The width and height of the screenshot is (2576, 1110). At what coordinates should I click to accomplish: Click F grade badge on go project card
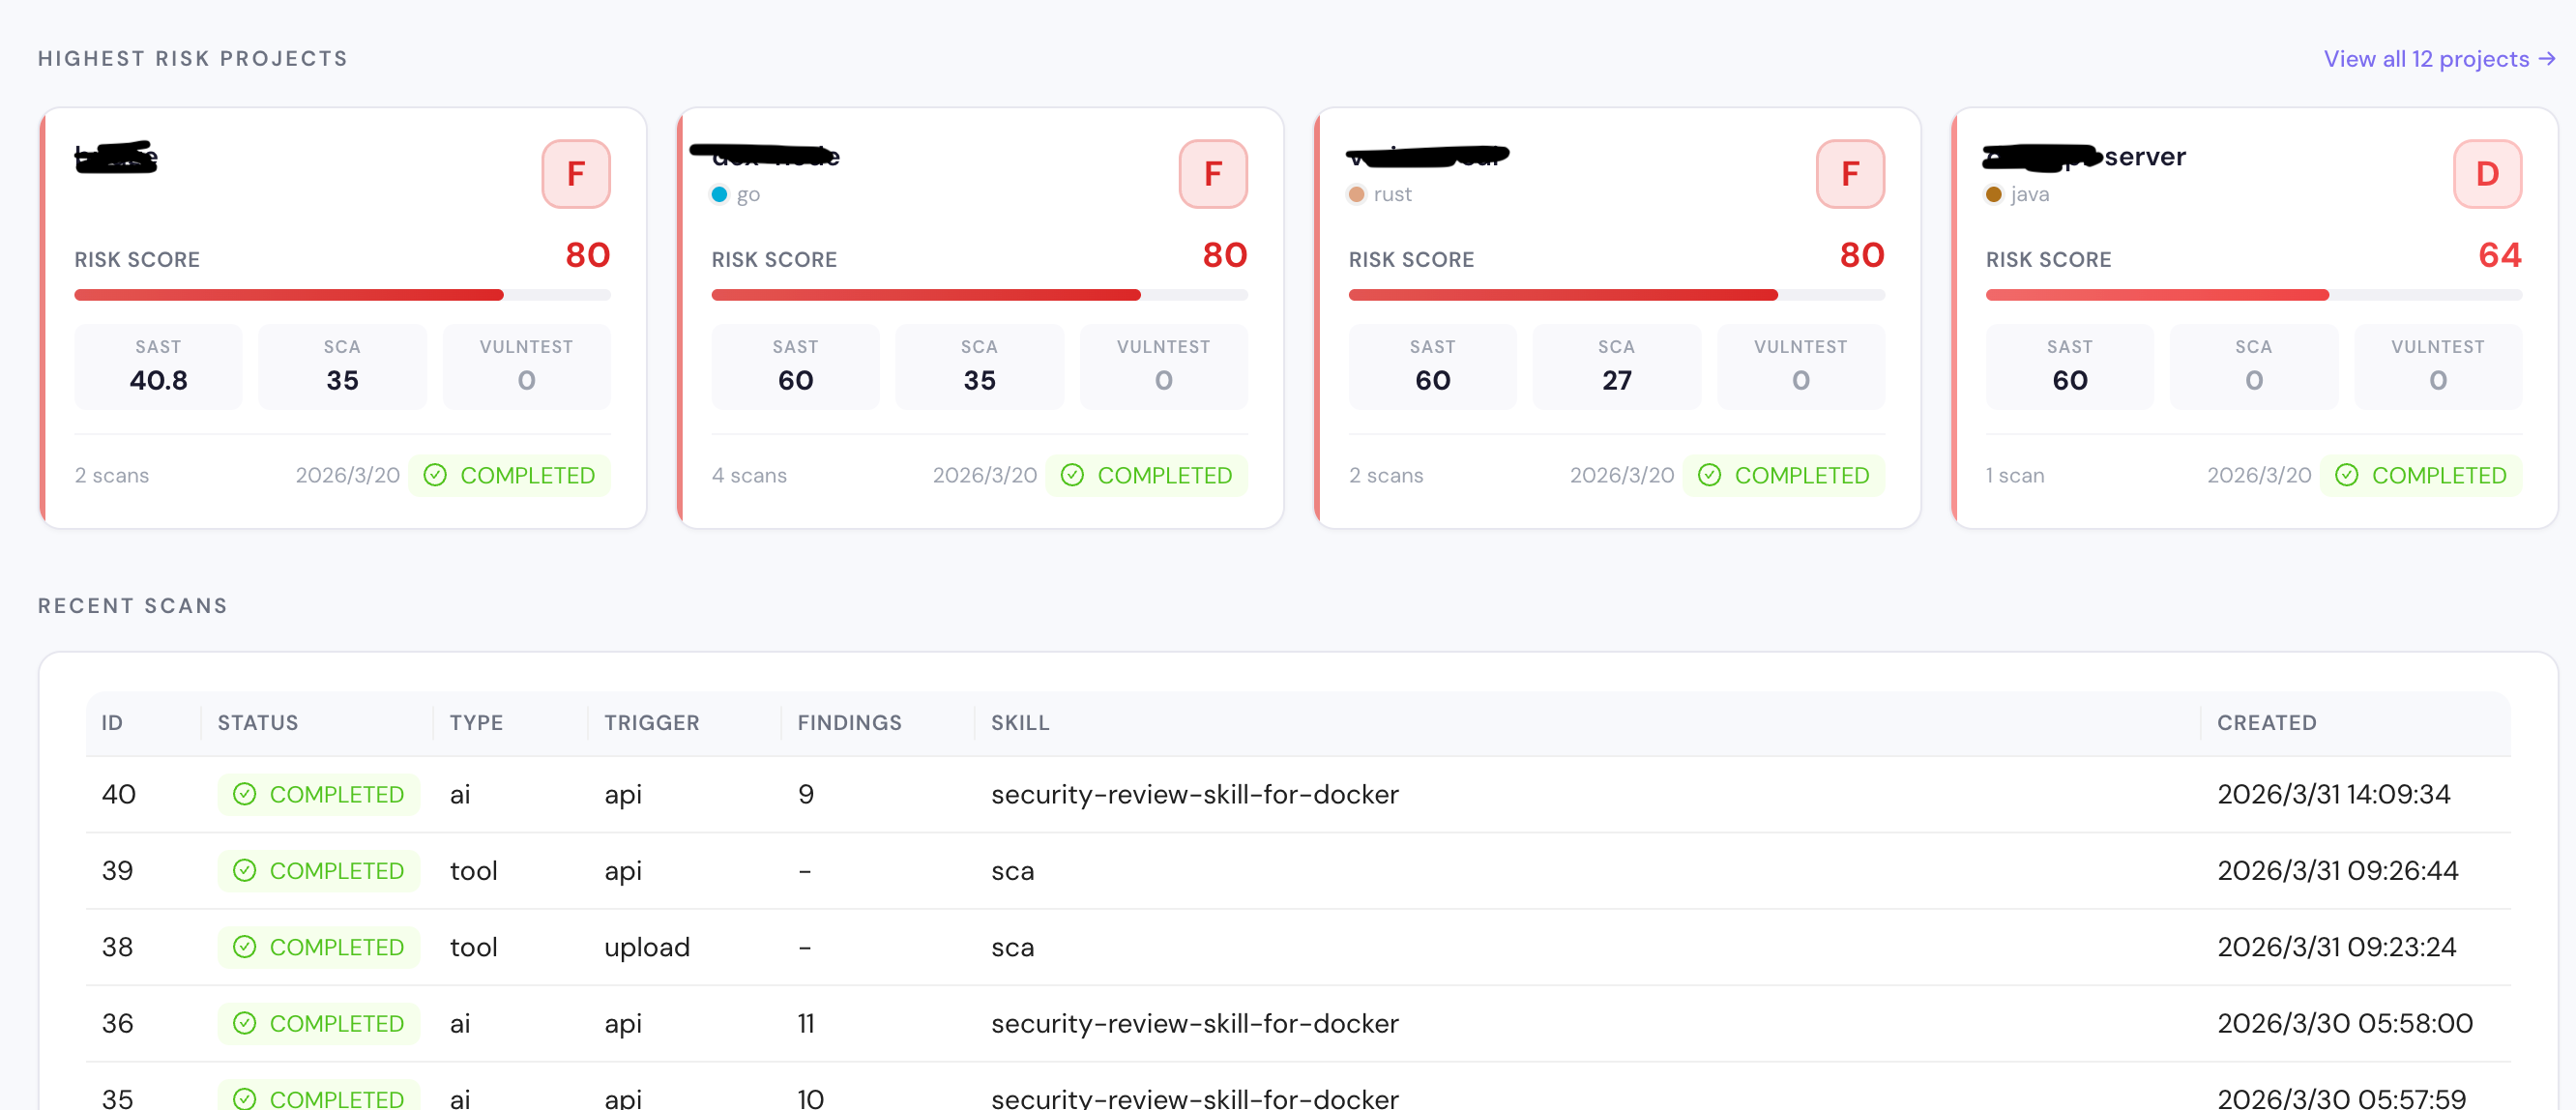pyautogui.click(x=1212, y=174)
